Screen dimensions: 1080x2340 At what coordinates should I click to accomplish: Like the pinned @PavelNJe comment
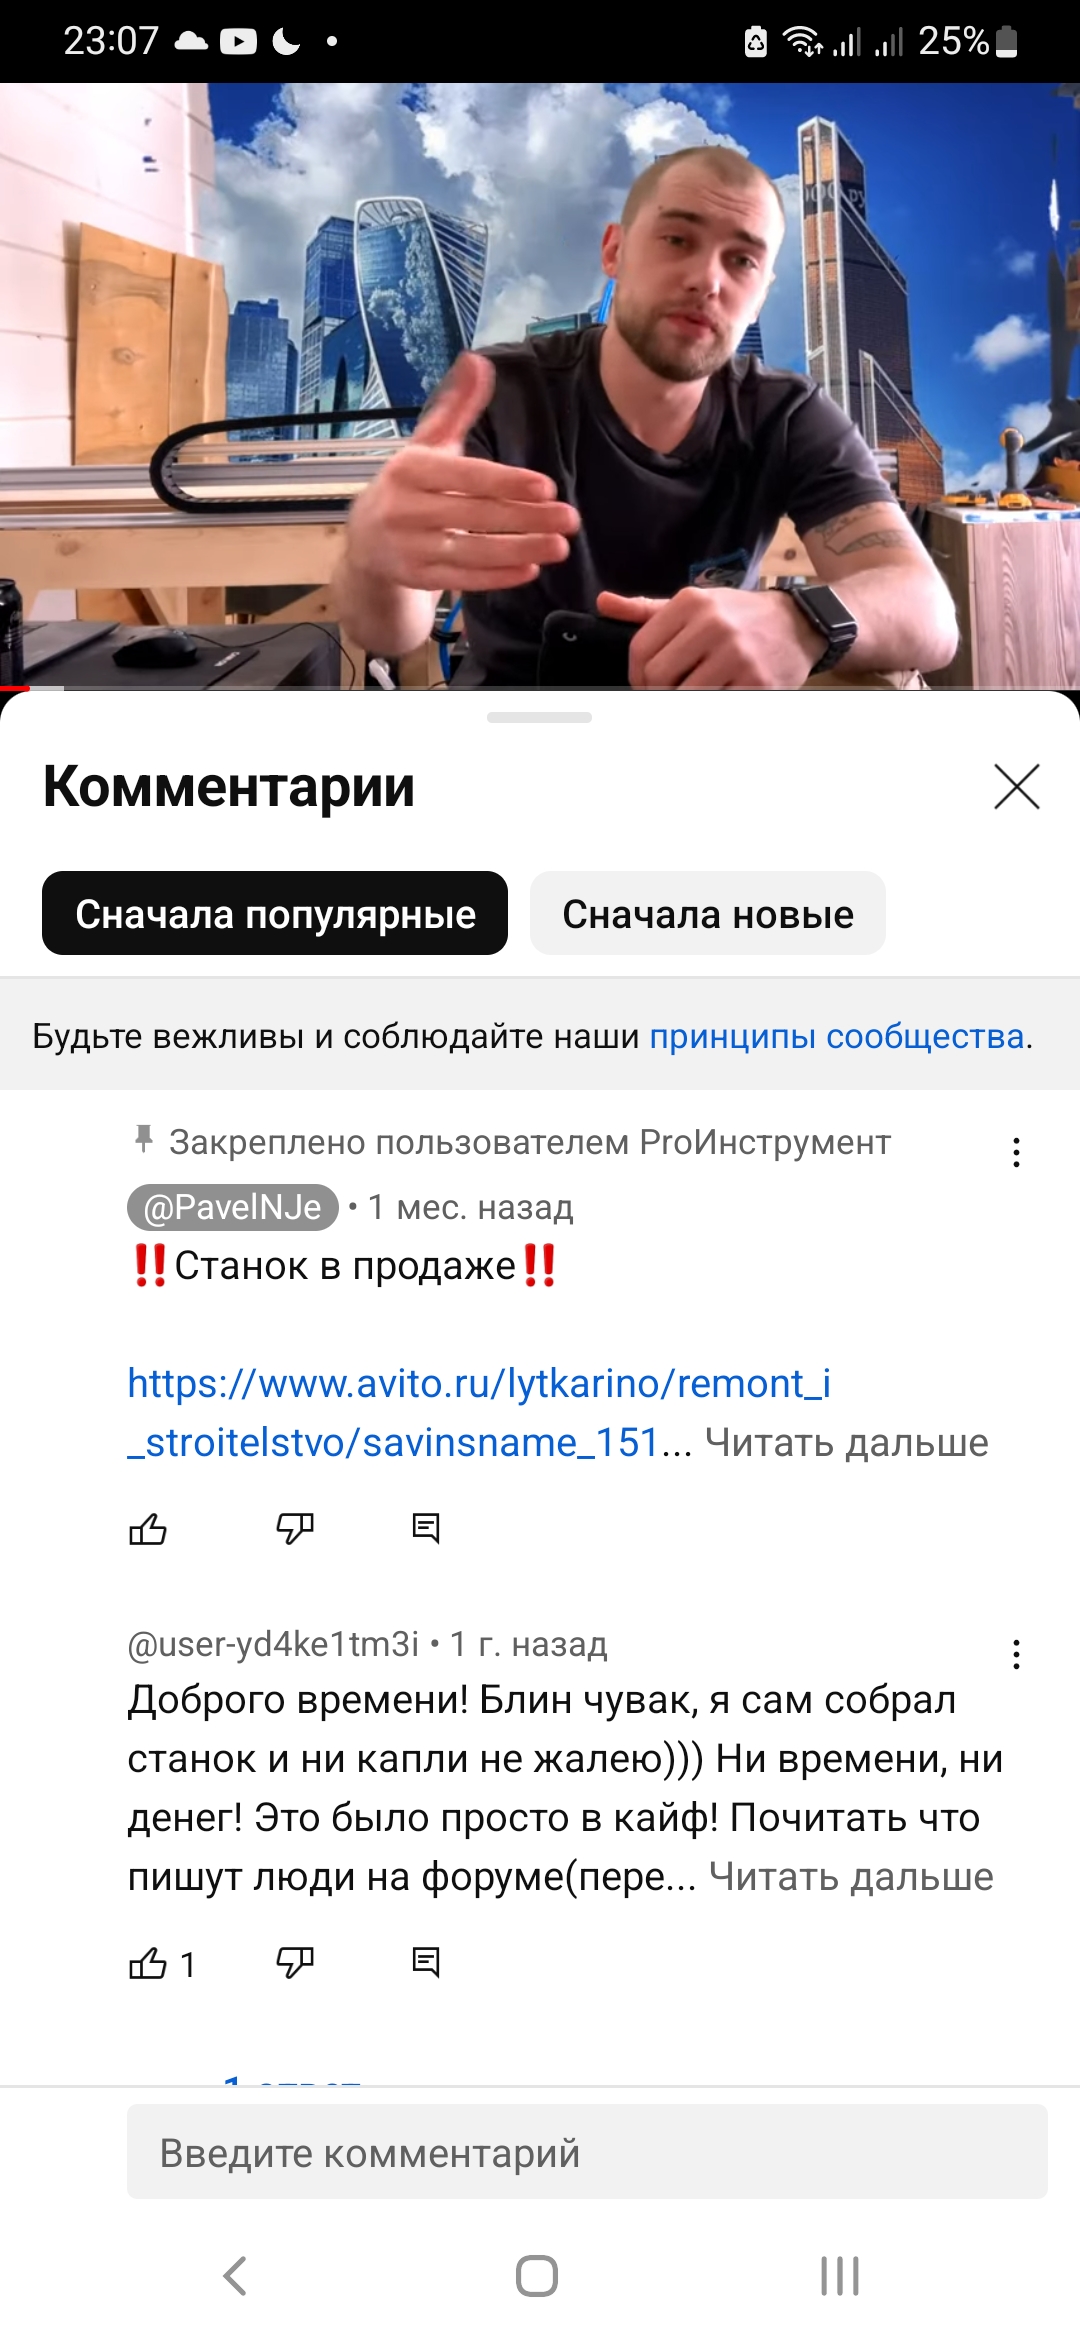[x=148, y=1528]
